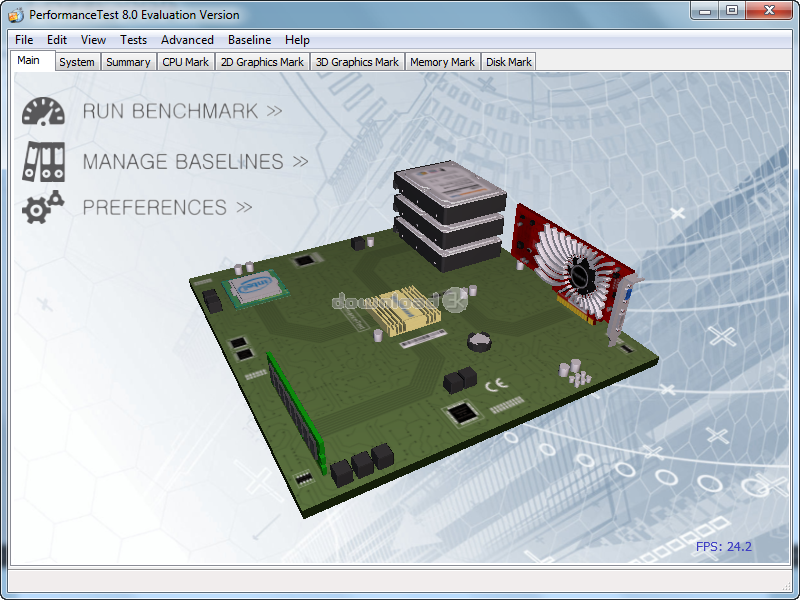Switch to the 3D Graphics Mark tab

357,62
